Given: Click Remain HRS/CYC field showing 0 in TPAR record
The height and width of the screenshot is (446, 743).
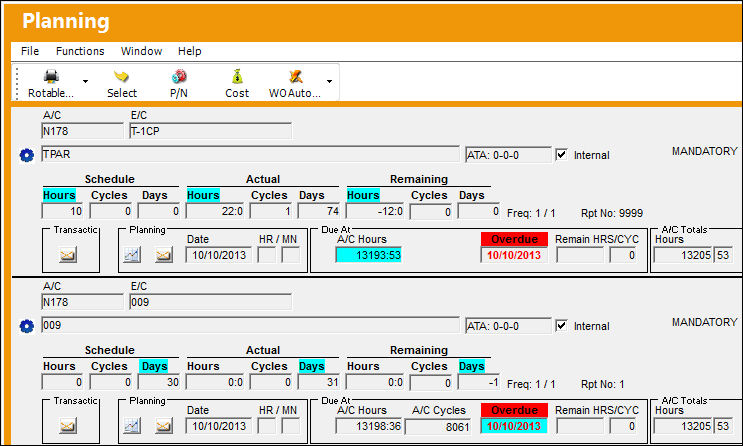Looking at the screenshot, I should [x=623, y=255].
